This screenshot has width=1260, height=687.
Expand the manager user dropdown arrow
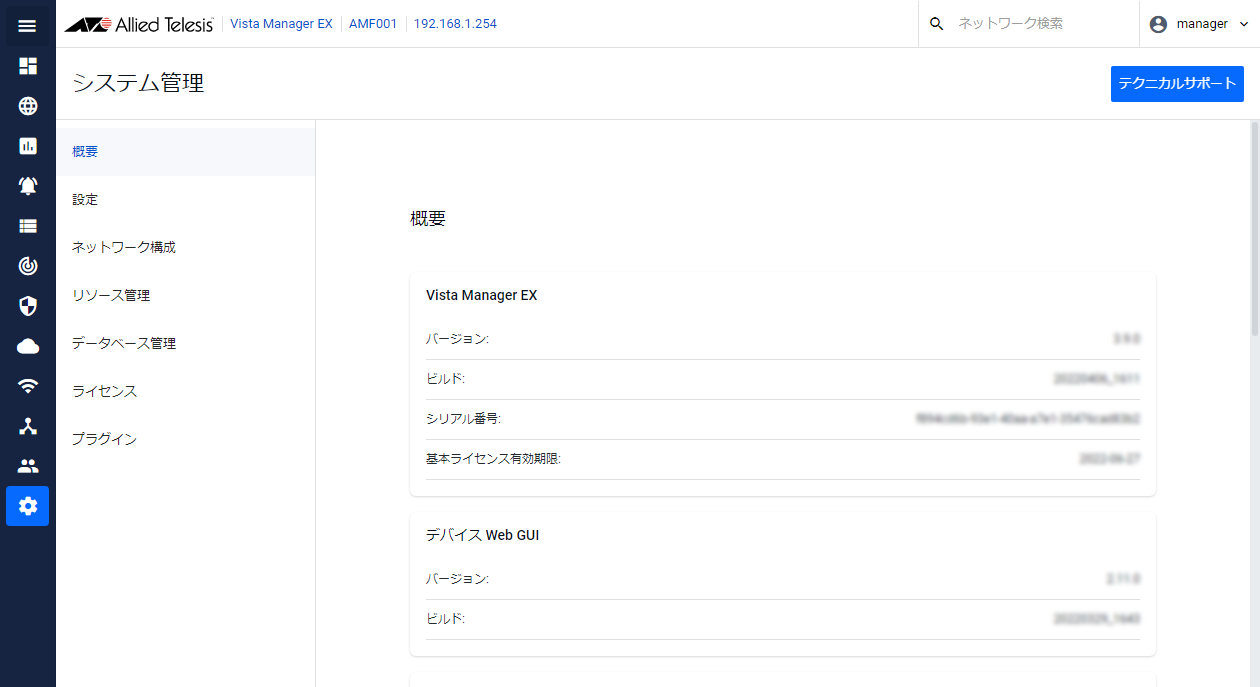[1244, 24]
